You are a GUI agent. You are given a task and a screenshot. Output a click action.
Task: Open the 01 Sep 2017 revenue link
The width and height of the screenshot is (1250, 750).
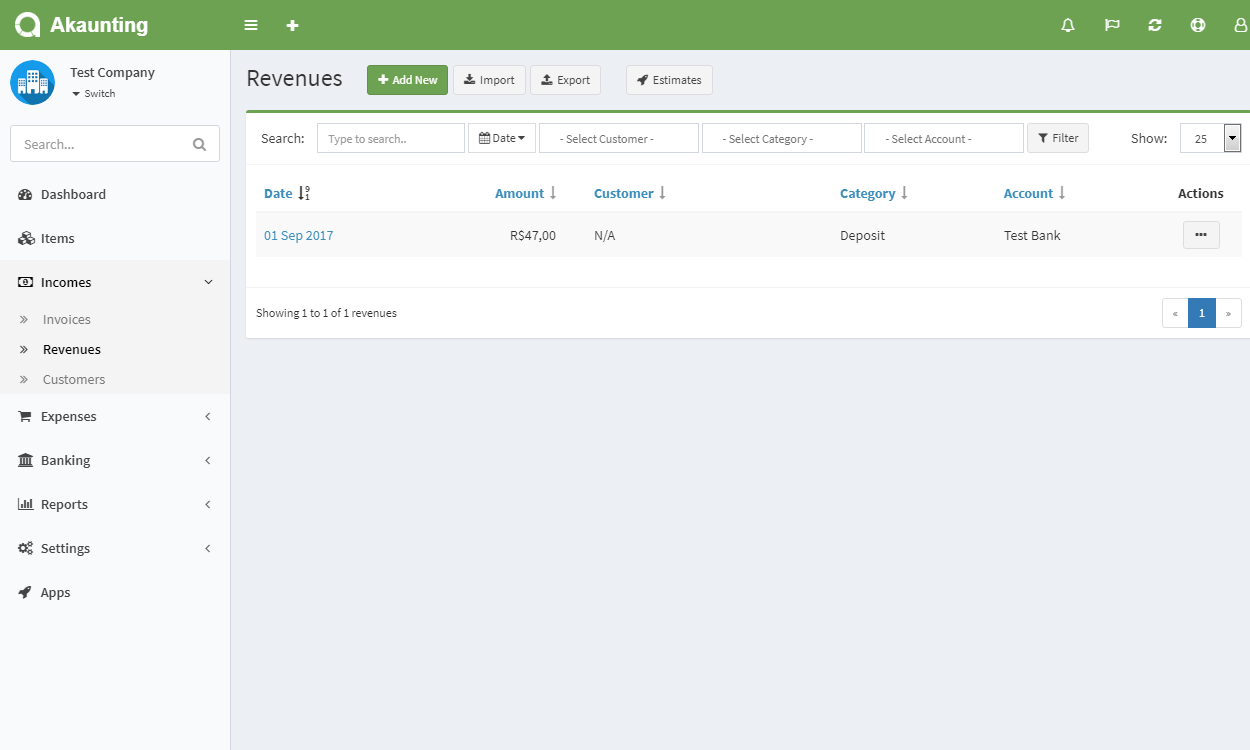[298, 236]
